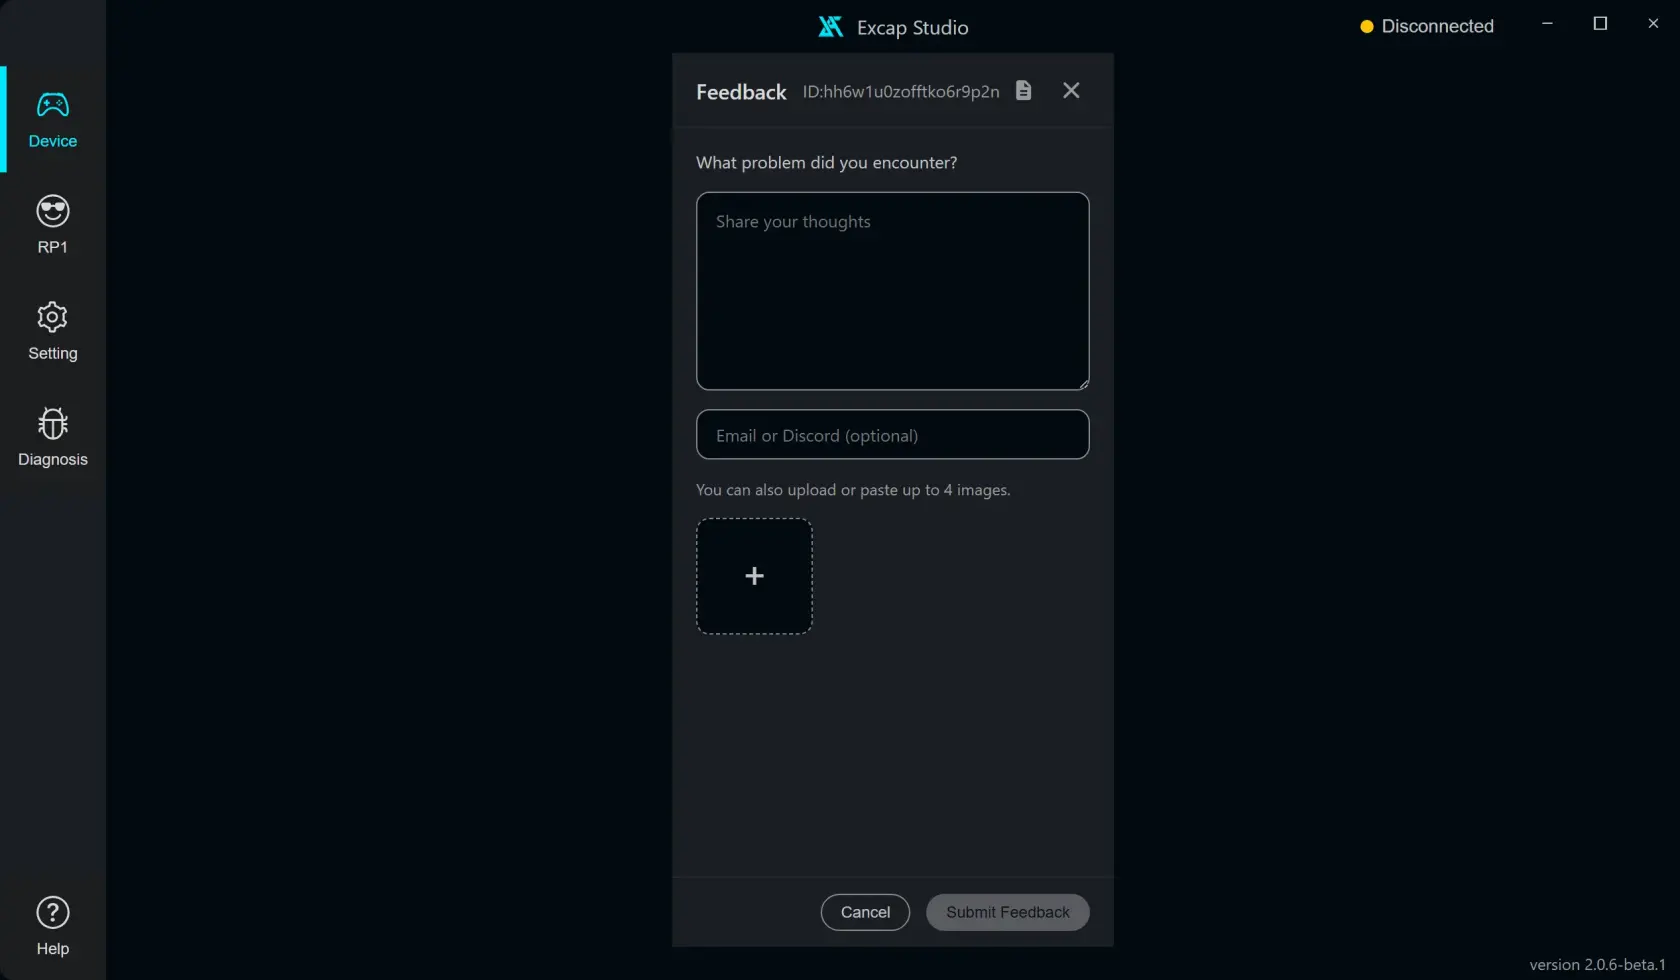Open the Device section in sidebar
This screenshot has width=1680, height=980.
click(x=53, y=119)
